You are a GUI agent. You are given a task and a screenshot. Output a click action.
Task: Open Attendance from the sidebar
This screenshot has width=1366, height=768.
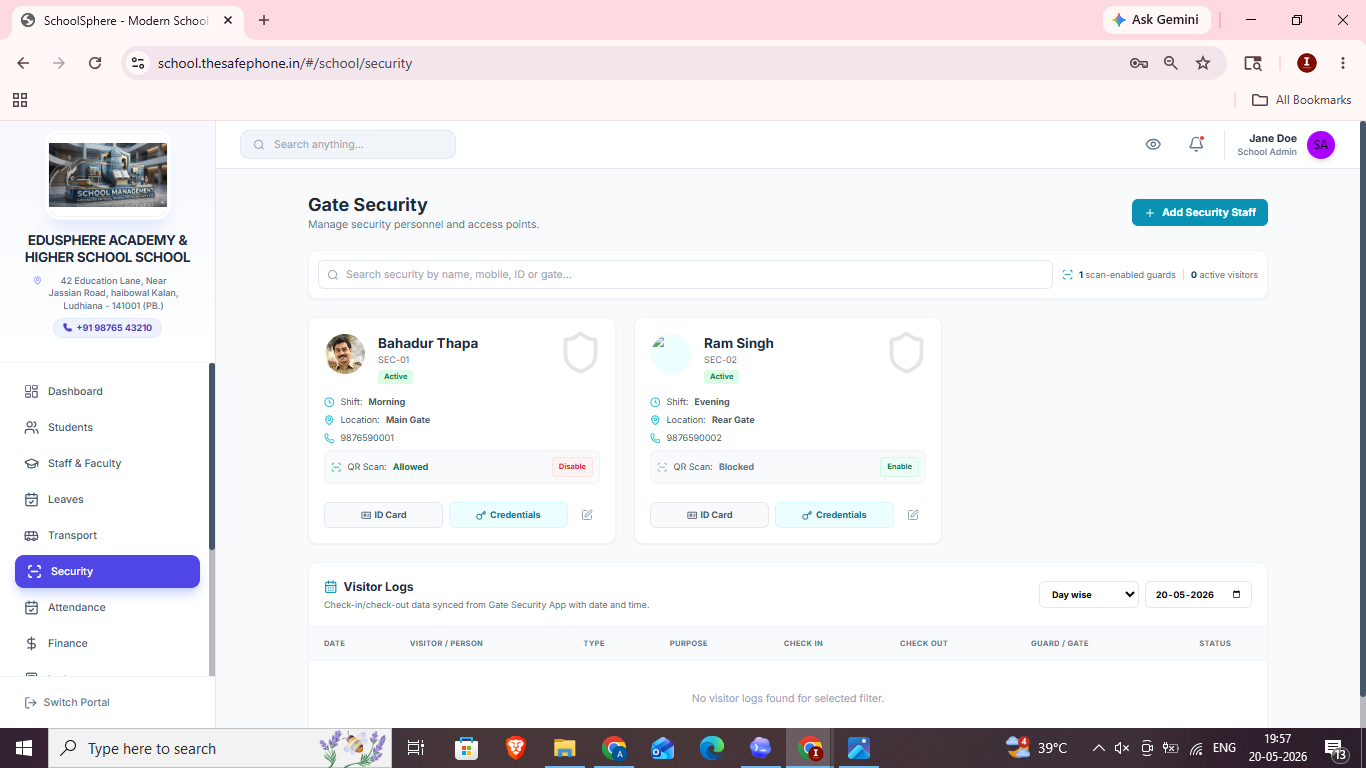tap(107, 607)
